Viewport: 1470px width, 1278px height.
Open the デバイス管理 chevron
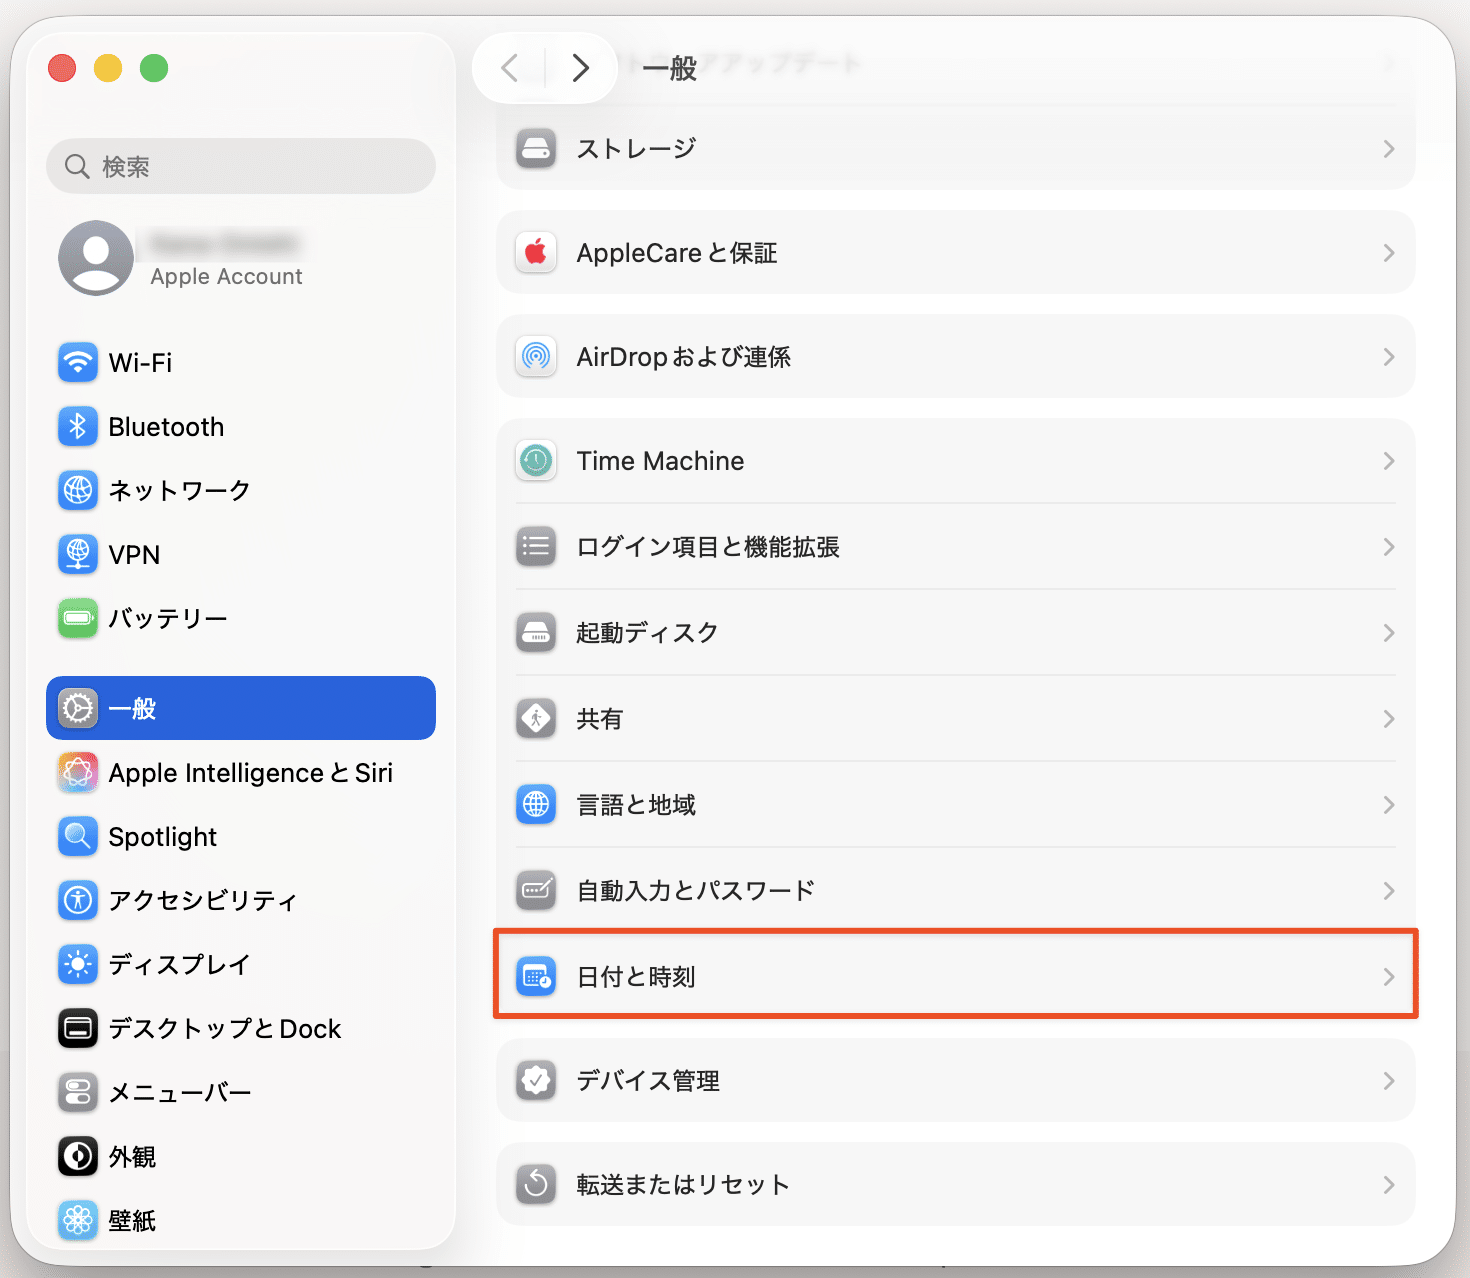click(1389, 1081)
